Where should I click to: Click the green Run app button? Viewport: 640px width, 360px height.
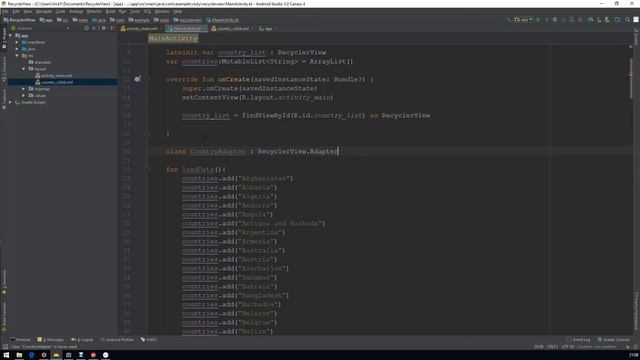pos(538,20)
